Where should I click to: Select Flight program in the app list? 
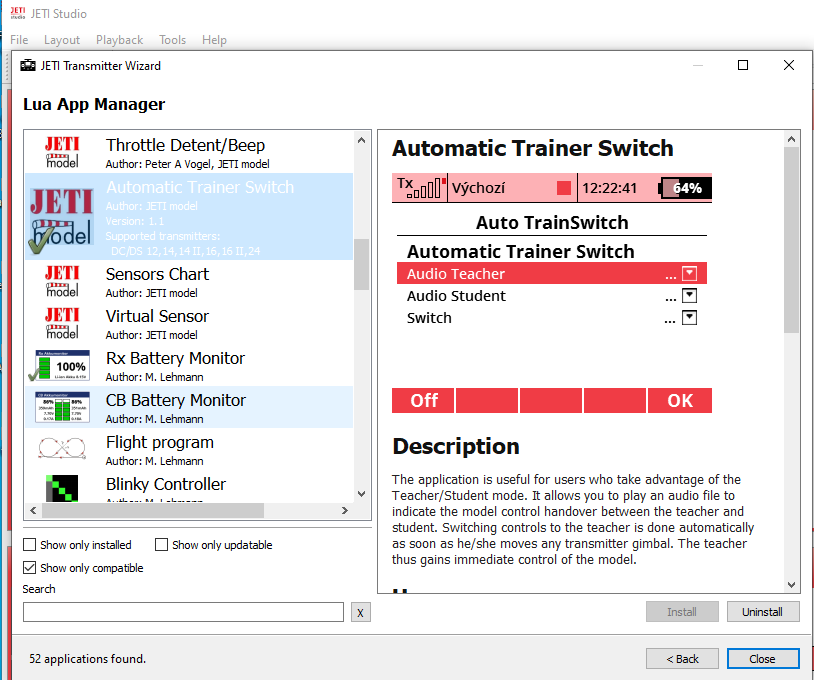coord(189,449)
